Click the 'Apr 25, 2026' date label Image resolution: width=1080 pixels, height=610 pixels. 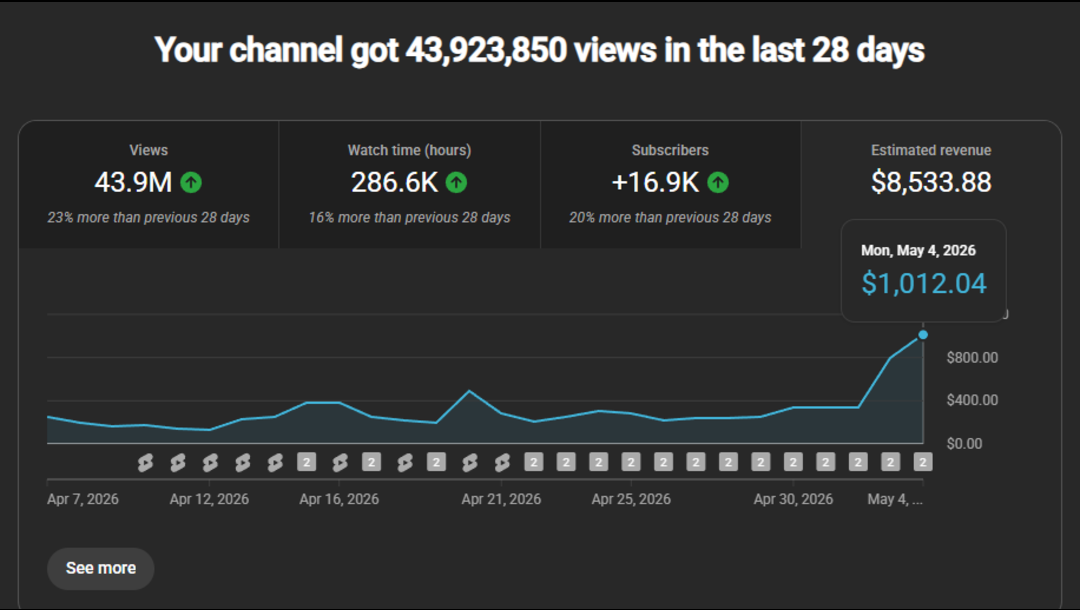point(631,499)
